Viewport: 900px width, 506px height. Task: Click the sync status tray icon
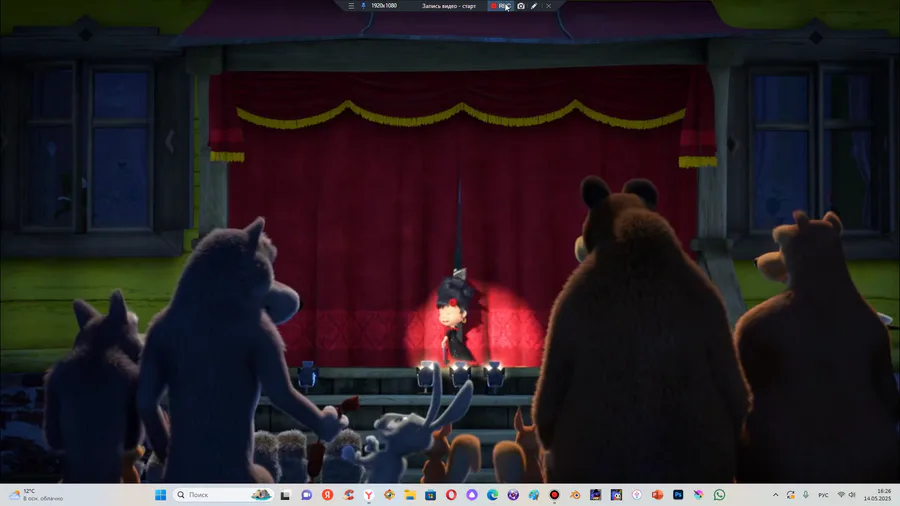790,495
